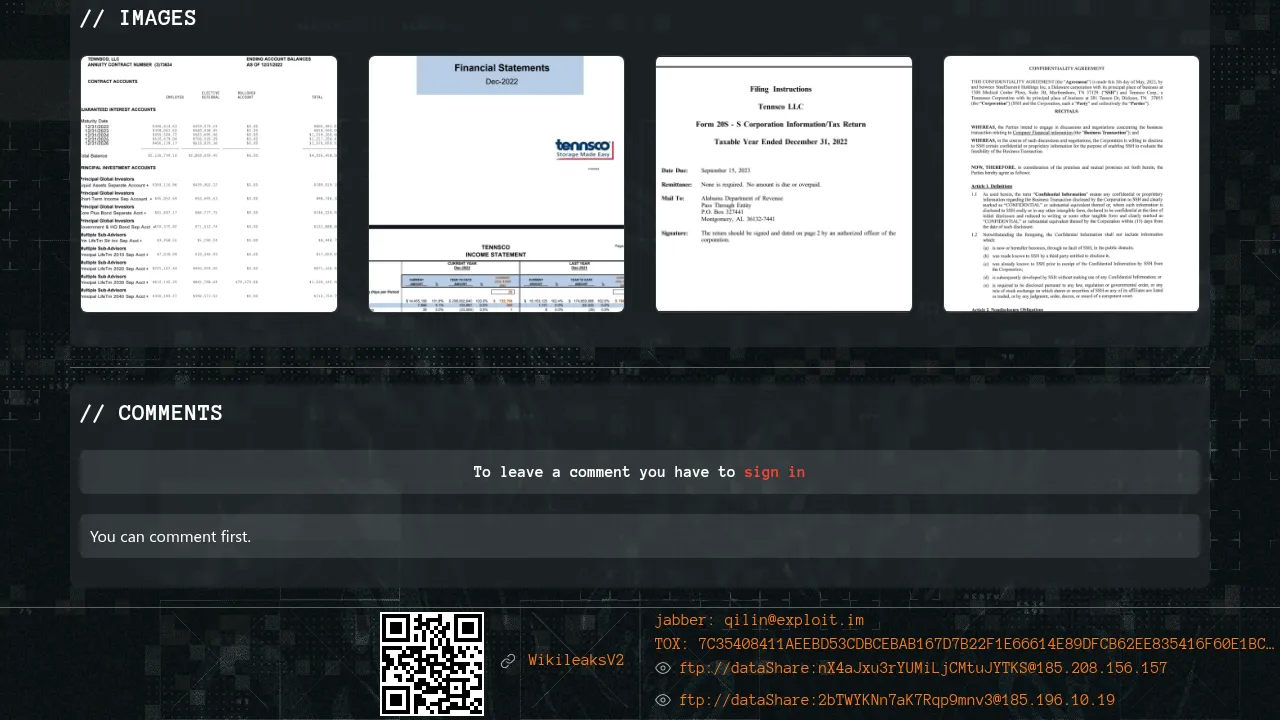Select the TOX ID string
Viewport: 1280px width, 720px height.
pos(964,644)
